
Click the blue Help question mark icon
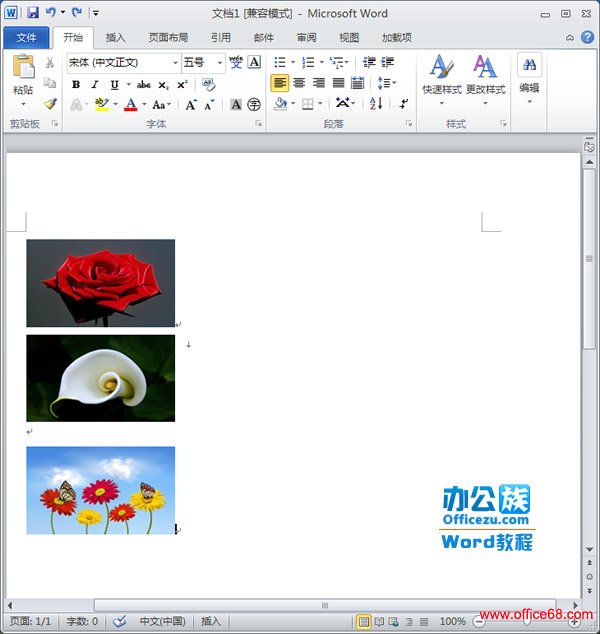(x=587, y=37)
